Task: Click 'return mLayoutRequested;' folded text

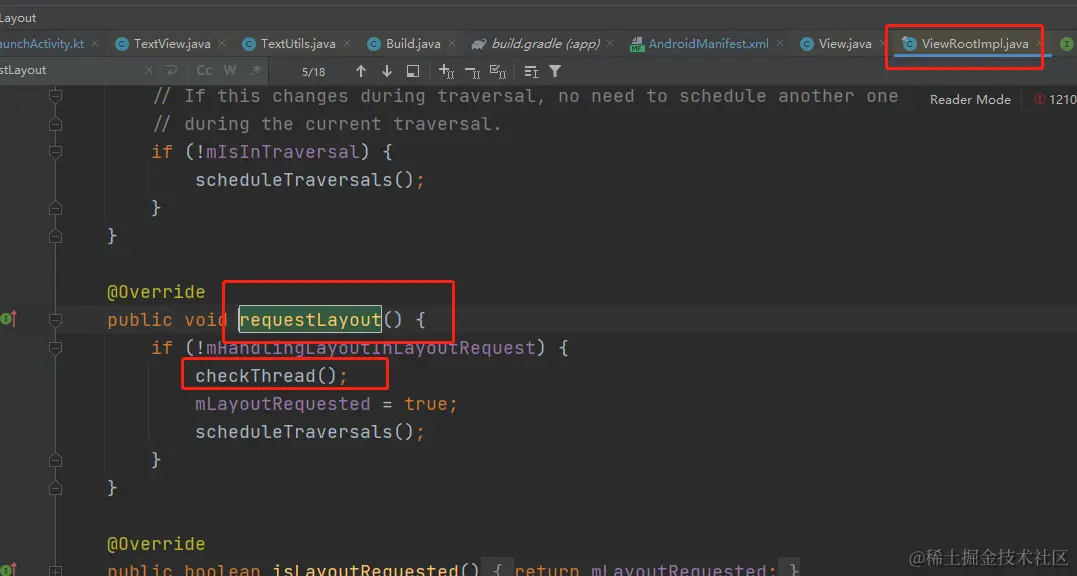Action: pos(646,570)
